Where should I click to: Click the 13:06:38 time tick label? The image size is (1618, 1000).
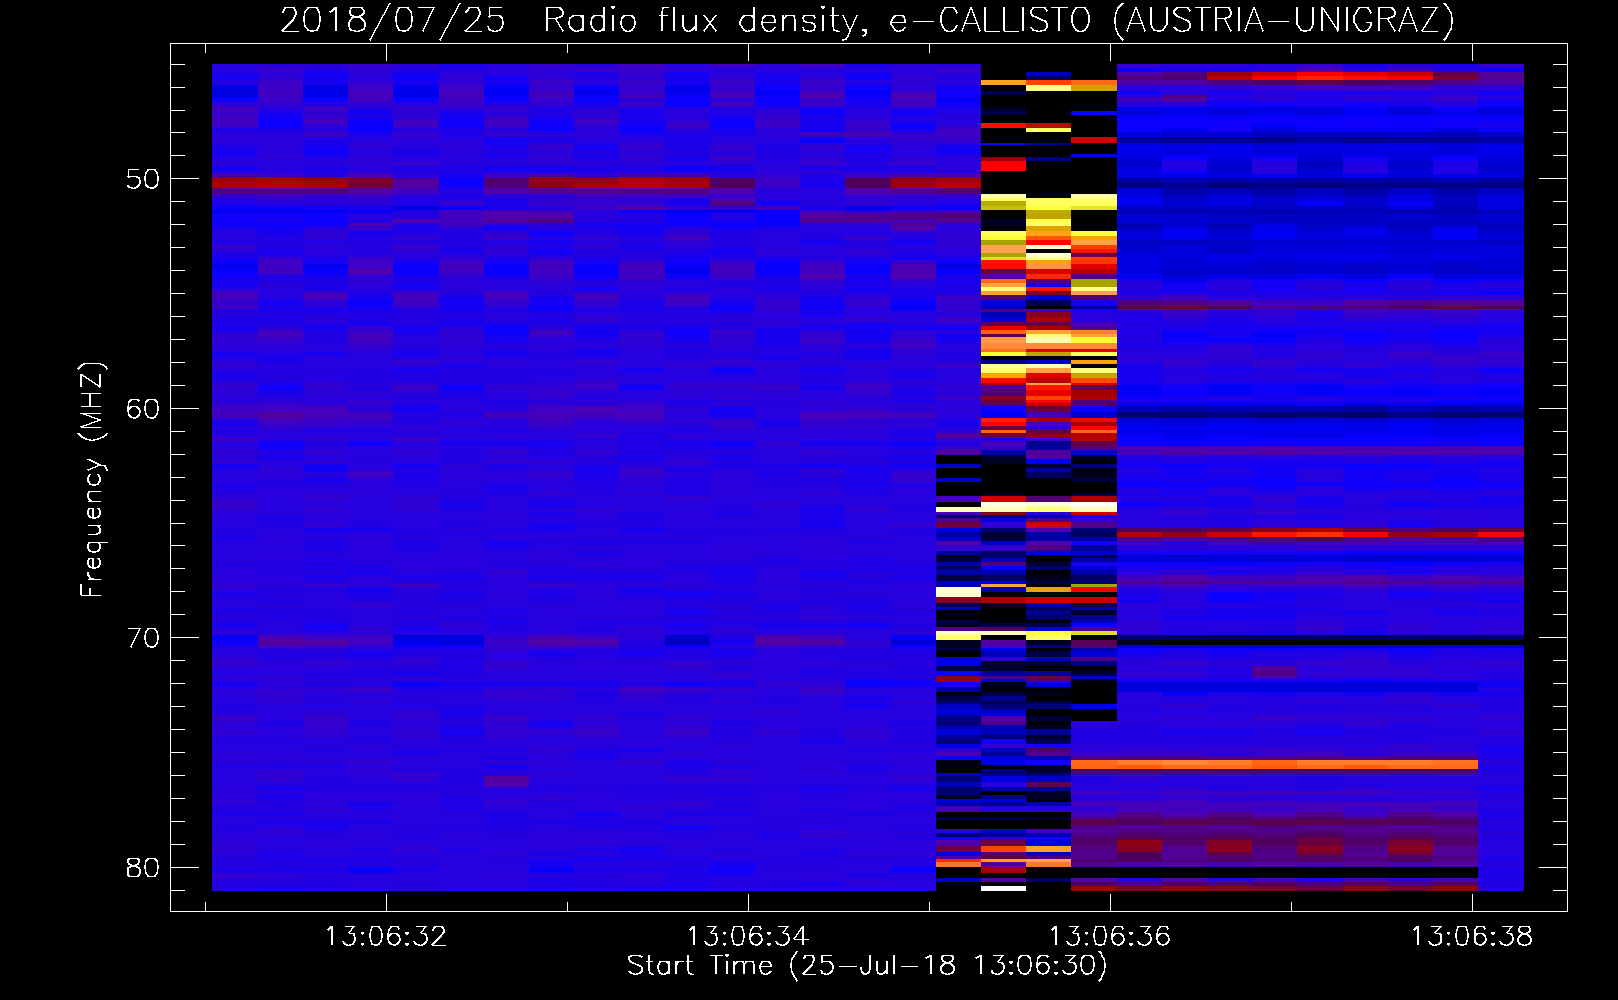[1472, 937]
